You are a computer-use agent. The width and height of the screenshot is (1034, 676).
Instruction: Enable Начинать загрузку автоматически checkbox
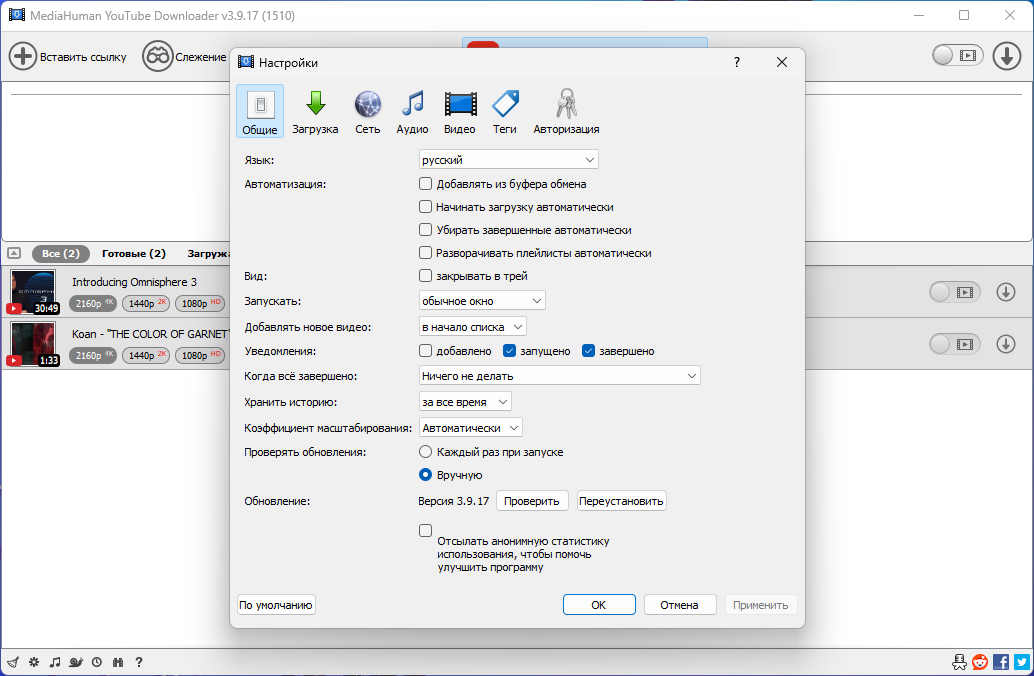[425, 206]
